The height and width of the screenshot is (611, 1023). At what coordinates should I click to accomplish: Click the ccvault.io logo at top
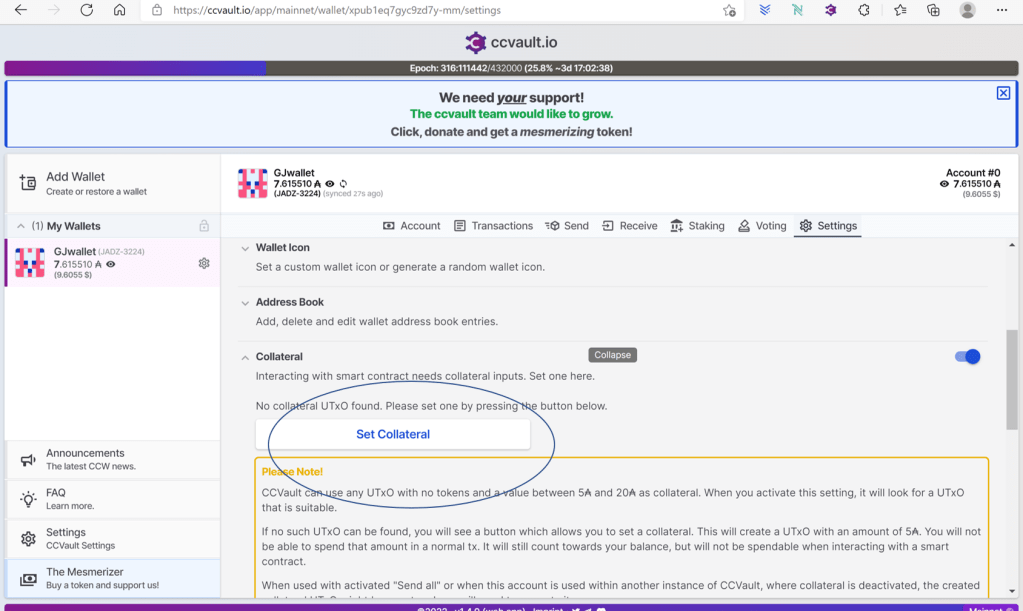click(511, 42)
